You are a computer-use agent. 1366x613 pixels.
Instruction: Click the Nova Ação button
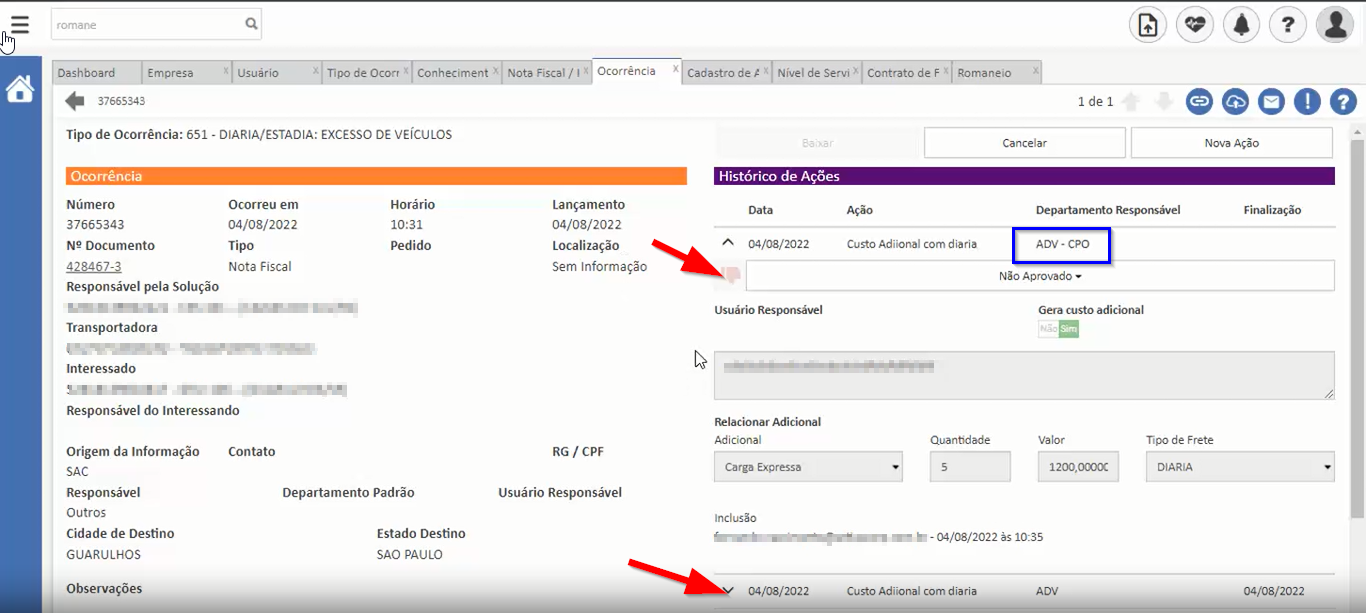[x=1231, y=143]
